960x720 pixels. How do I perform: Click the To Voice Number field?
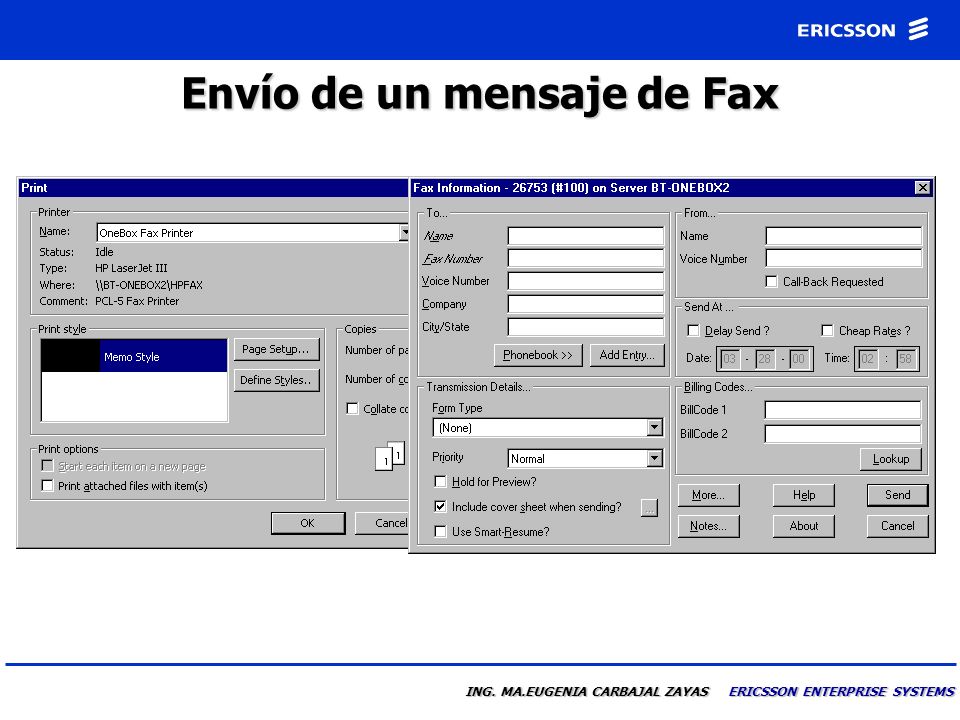pyautogui.click(x=586, y=281)
